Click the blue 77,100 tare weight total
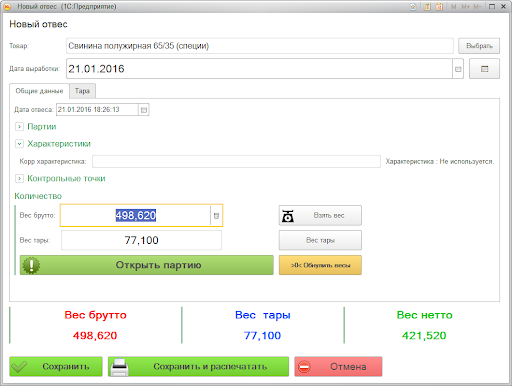The image size is (512, 386). click(x=262, y=336)
